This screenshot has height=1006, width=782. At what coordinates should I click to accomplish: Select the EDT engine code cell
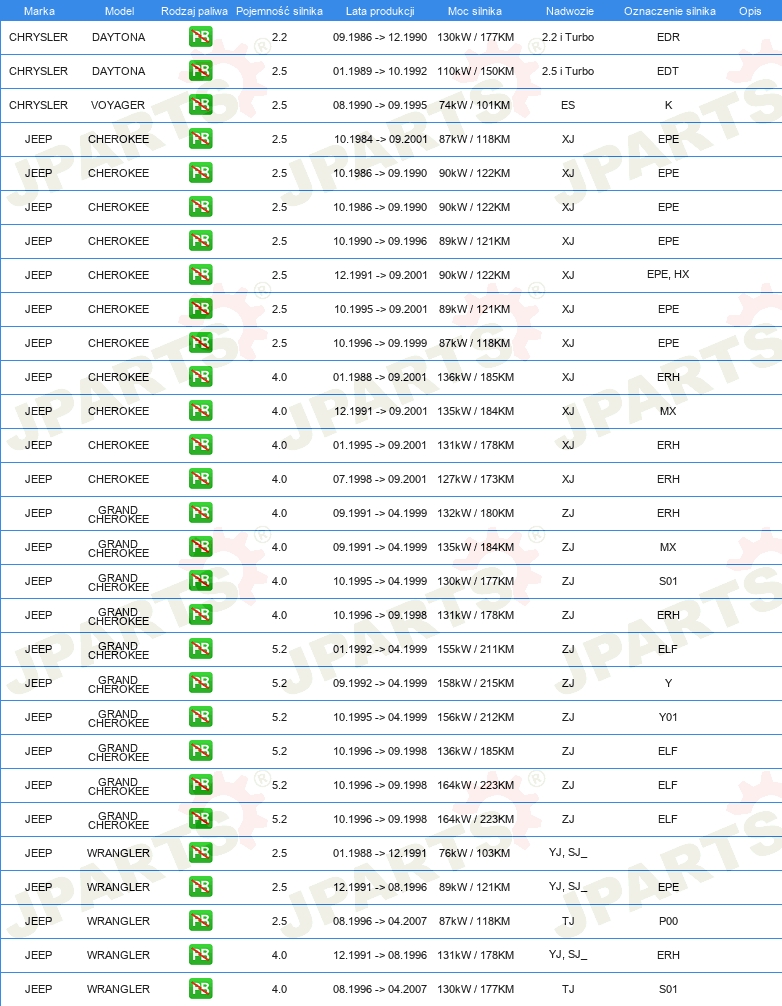click(668, 71)
